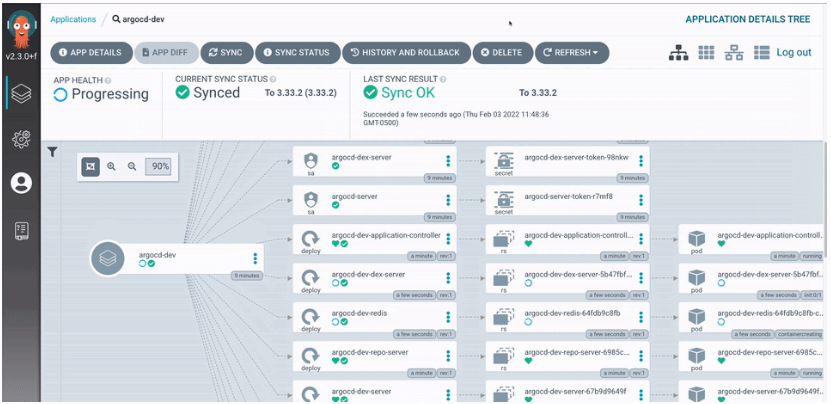Click the APP DIFF button
This screenshot has height=404, width=831.
166,52
